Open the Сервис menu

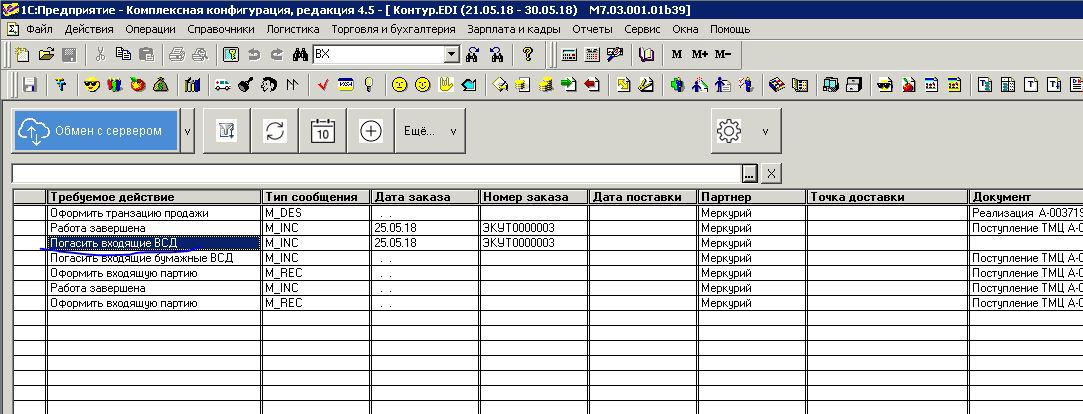coord(642,29)
